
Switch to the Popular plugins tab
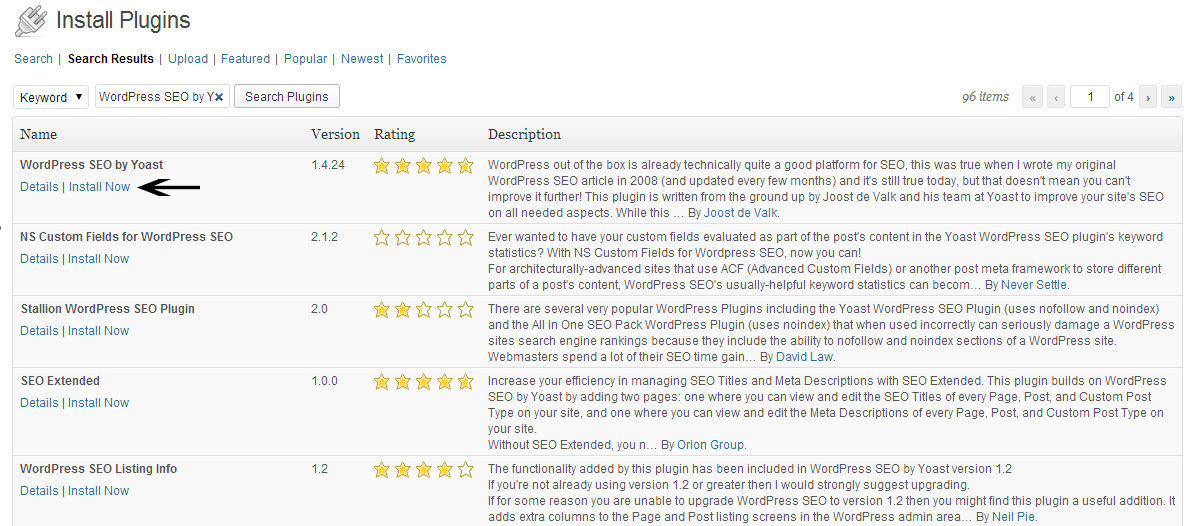click(306, 59)
